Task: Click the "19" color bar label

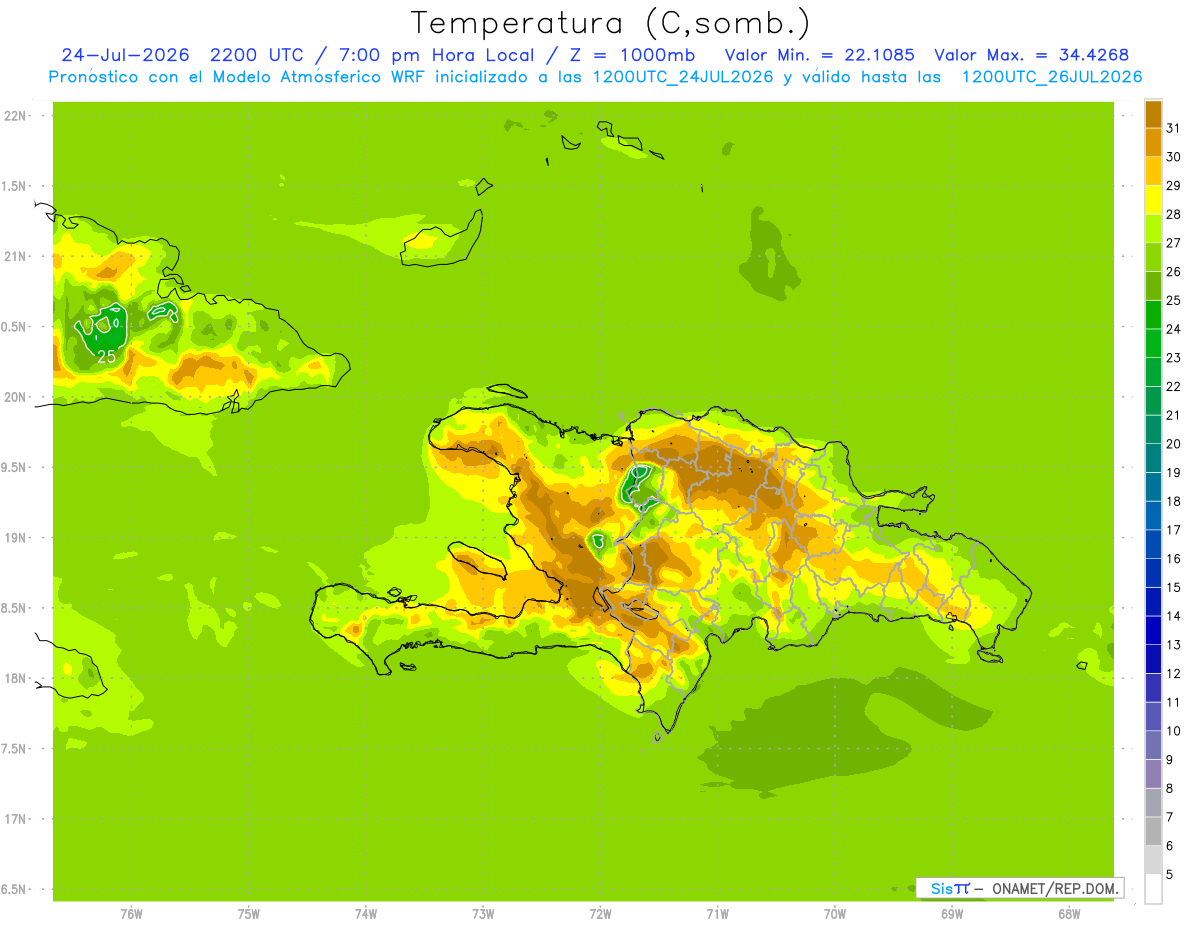Action: click(1173, 472)
